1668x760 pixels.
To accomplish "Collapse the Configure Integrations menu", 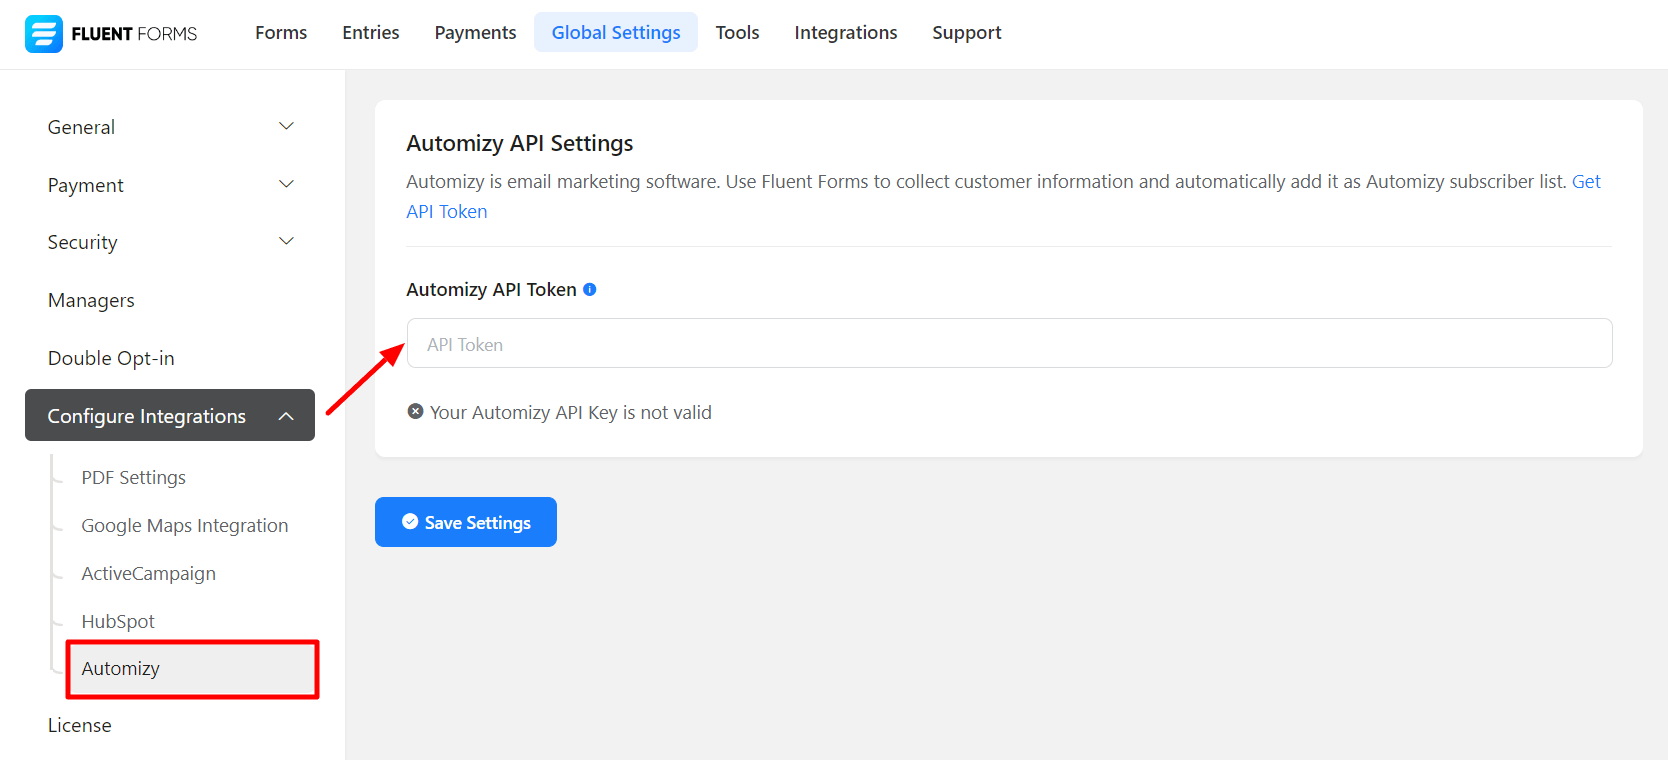I will click(x=286, y=416).
